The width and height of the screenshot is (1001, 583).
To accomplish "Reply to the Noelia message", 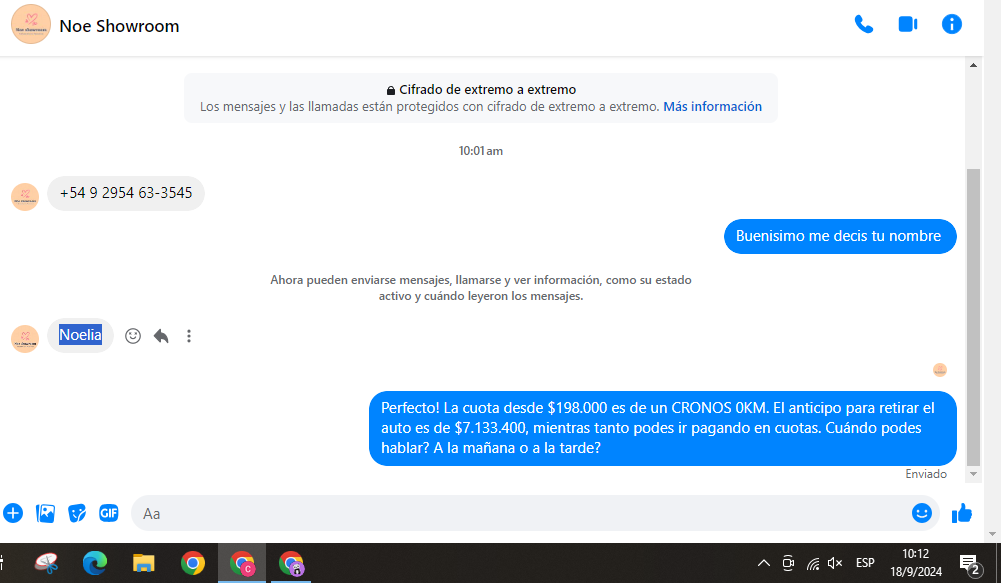I will pos(161,336).
